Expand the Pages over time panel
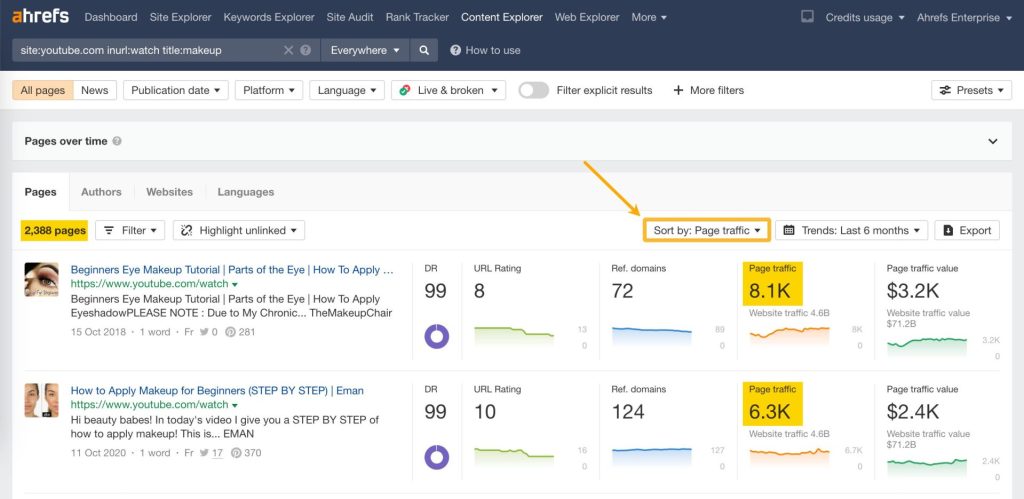Viewport: 1024px width, 499px height. 993,141
